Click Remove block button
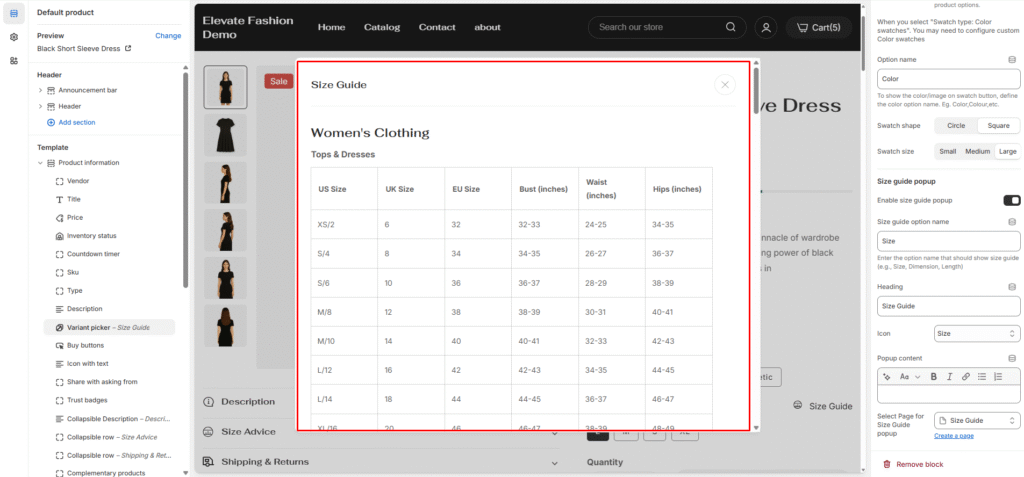Viewport: 1024px width, 477px height. coord(913,464)
